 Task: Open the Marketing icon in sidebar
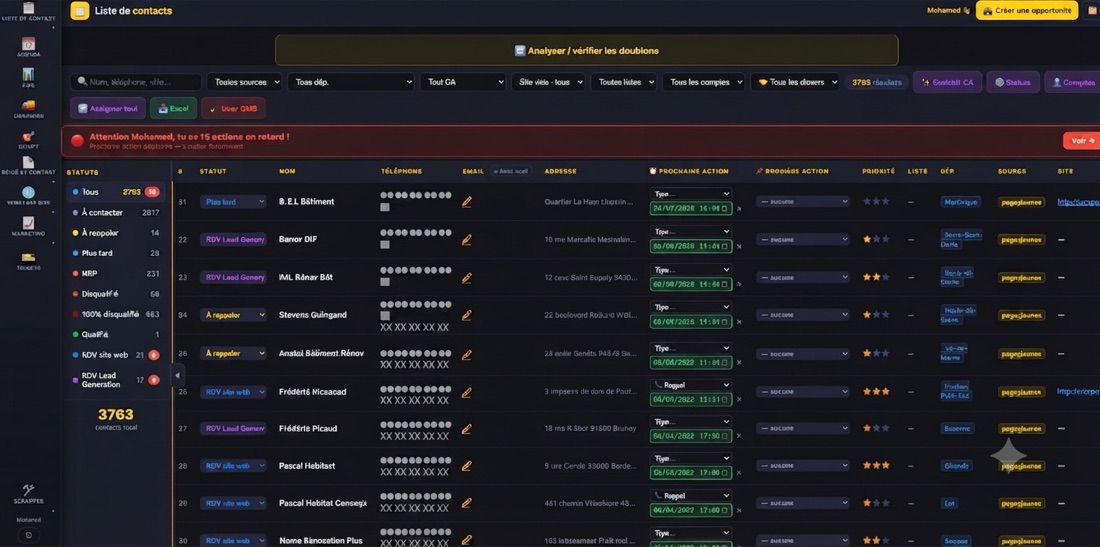pos(28,226)
